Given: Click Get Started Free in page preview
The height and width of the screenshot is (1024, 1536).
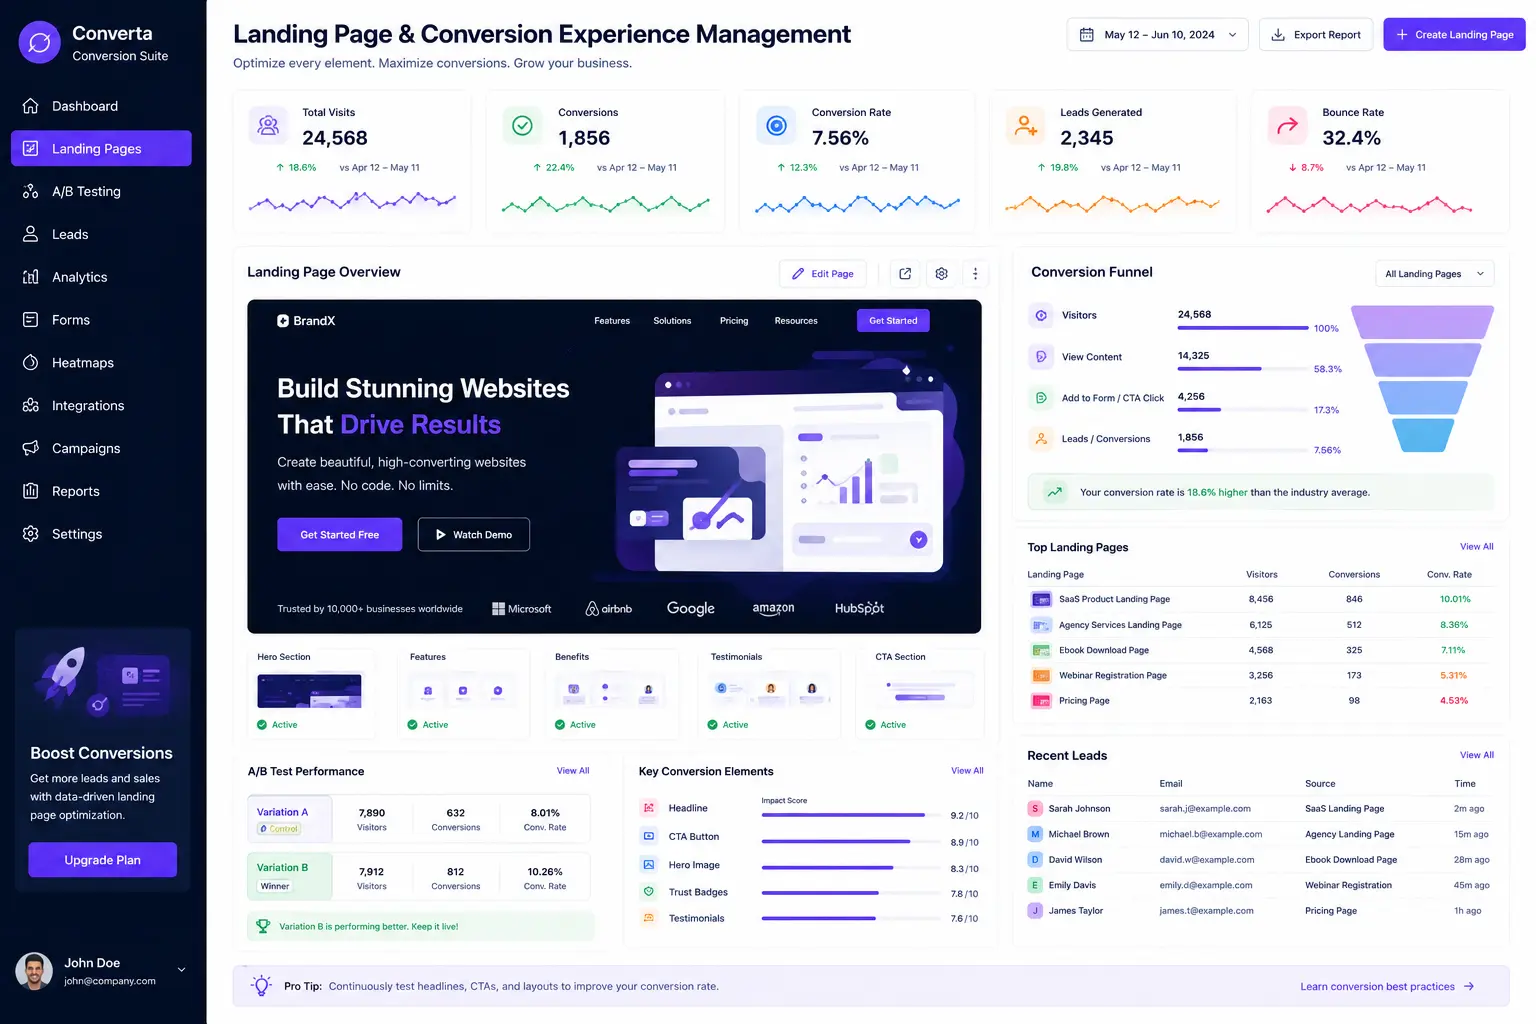Looking at the screenshot, I should click(x=340, y=534).
